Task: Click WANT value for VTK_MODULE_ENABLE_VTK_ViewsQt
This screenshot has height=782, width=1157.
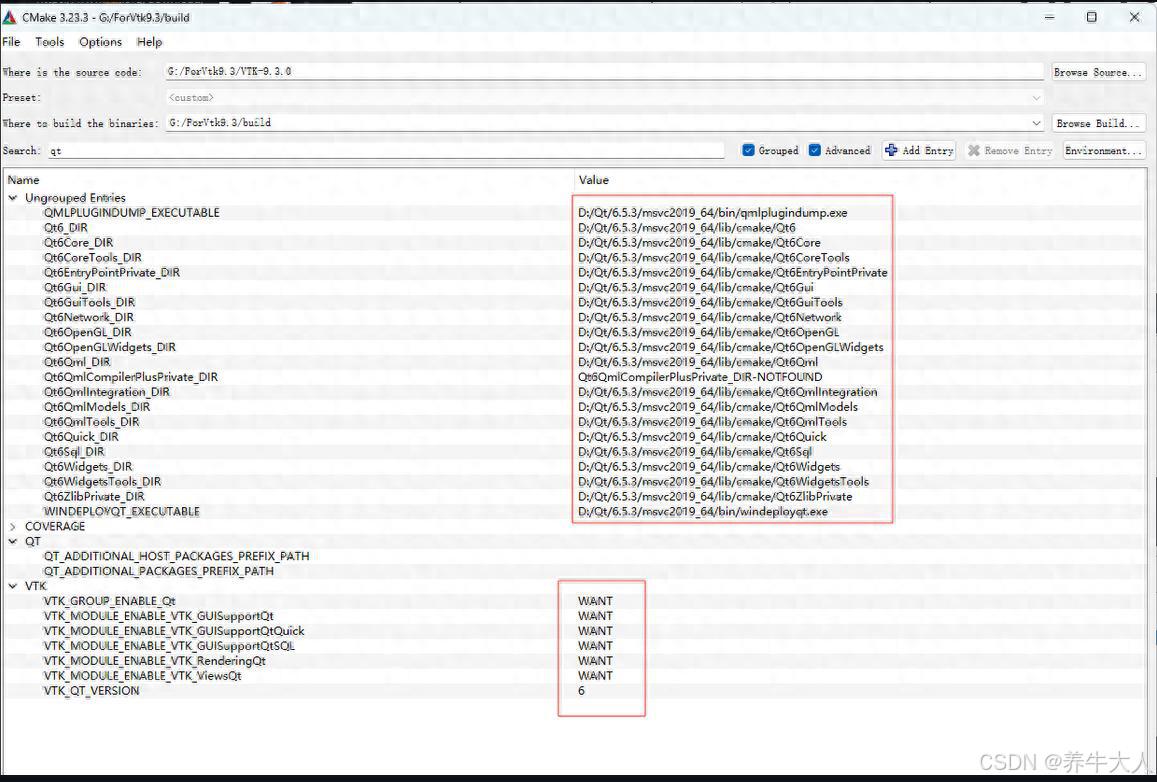Action: click(595, 676)
